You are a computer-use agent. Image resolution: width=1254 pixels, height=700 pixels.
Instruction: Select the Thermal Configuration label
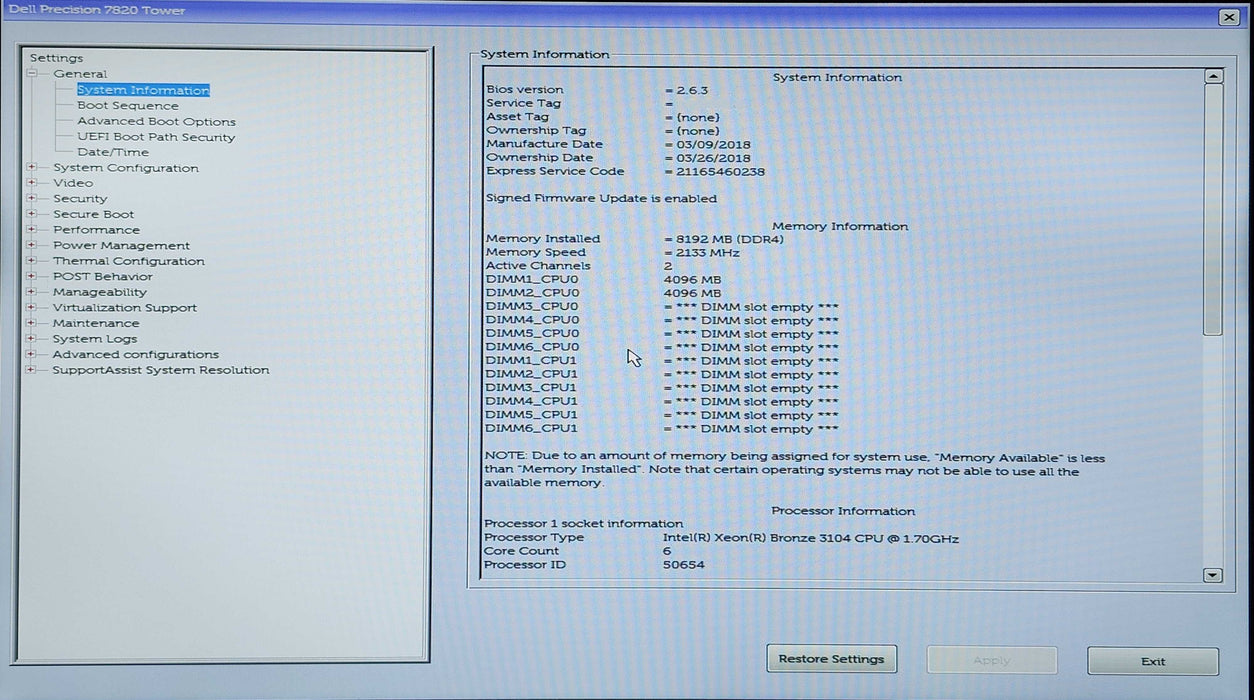click(129, 261)
